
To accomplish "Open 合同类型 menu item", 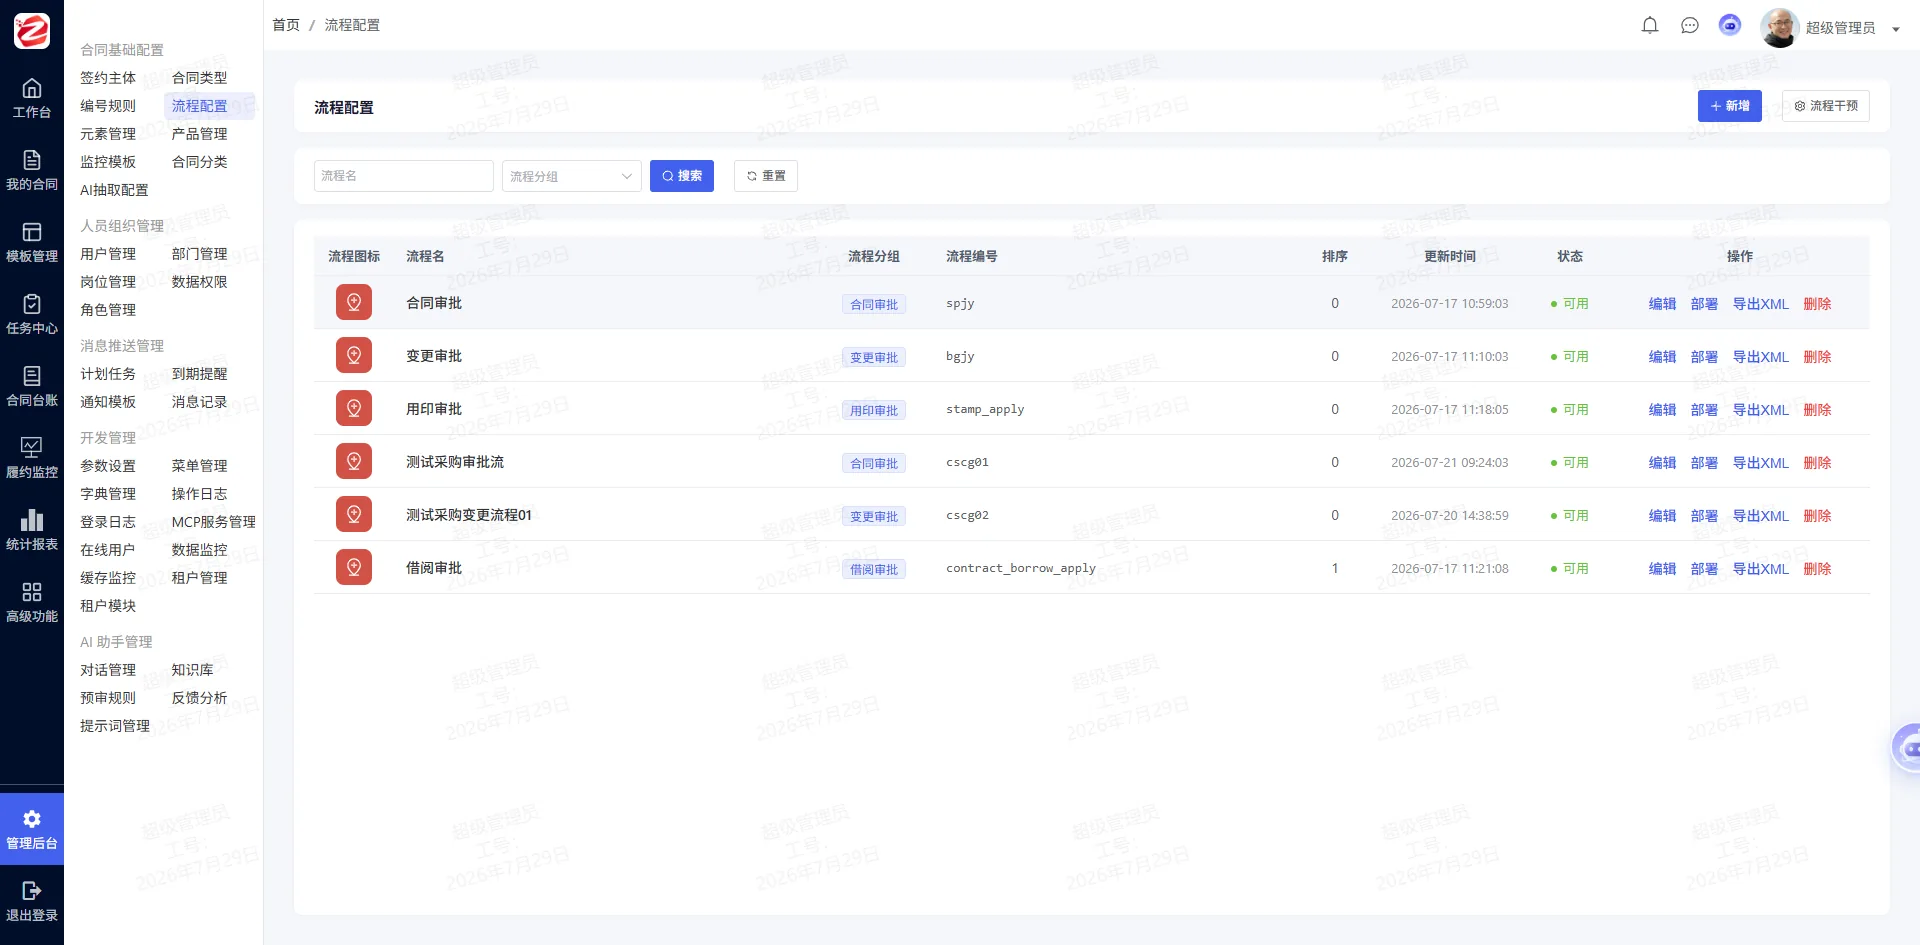I will pyautogui.click(x=200, y=78).
